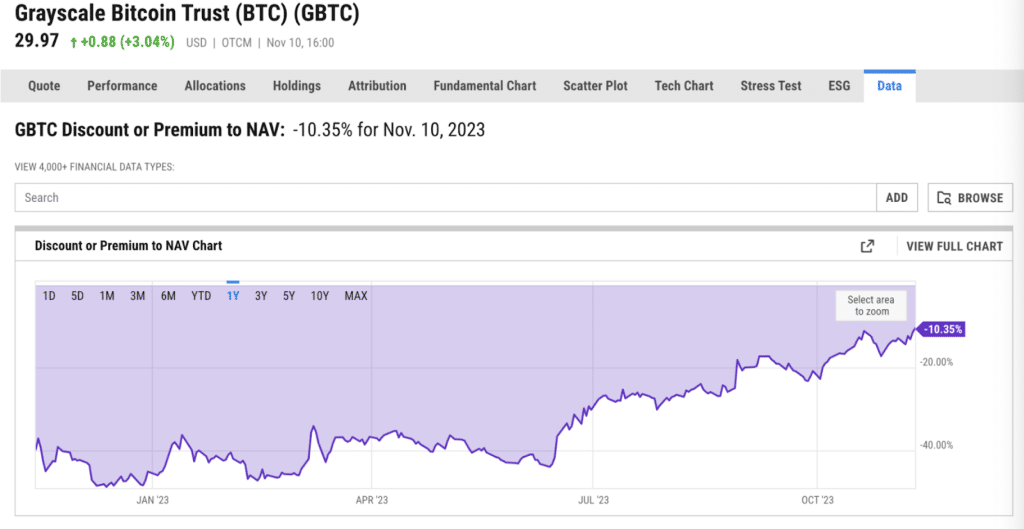Open the Holdings tab
The width and height of the screenshot is (1024, 529).
[296, 86]
